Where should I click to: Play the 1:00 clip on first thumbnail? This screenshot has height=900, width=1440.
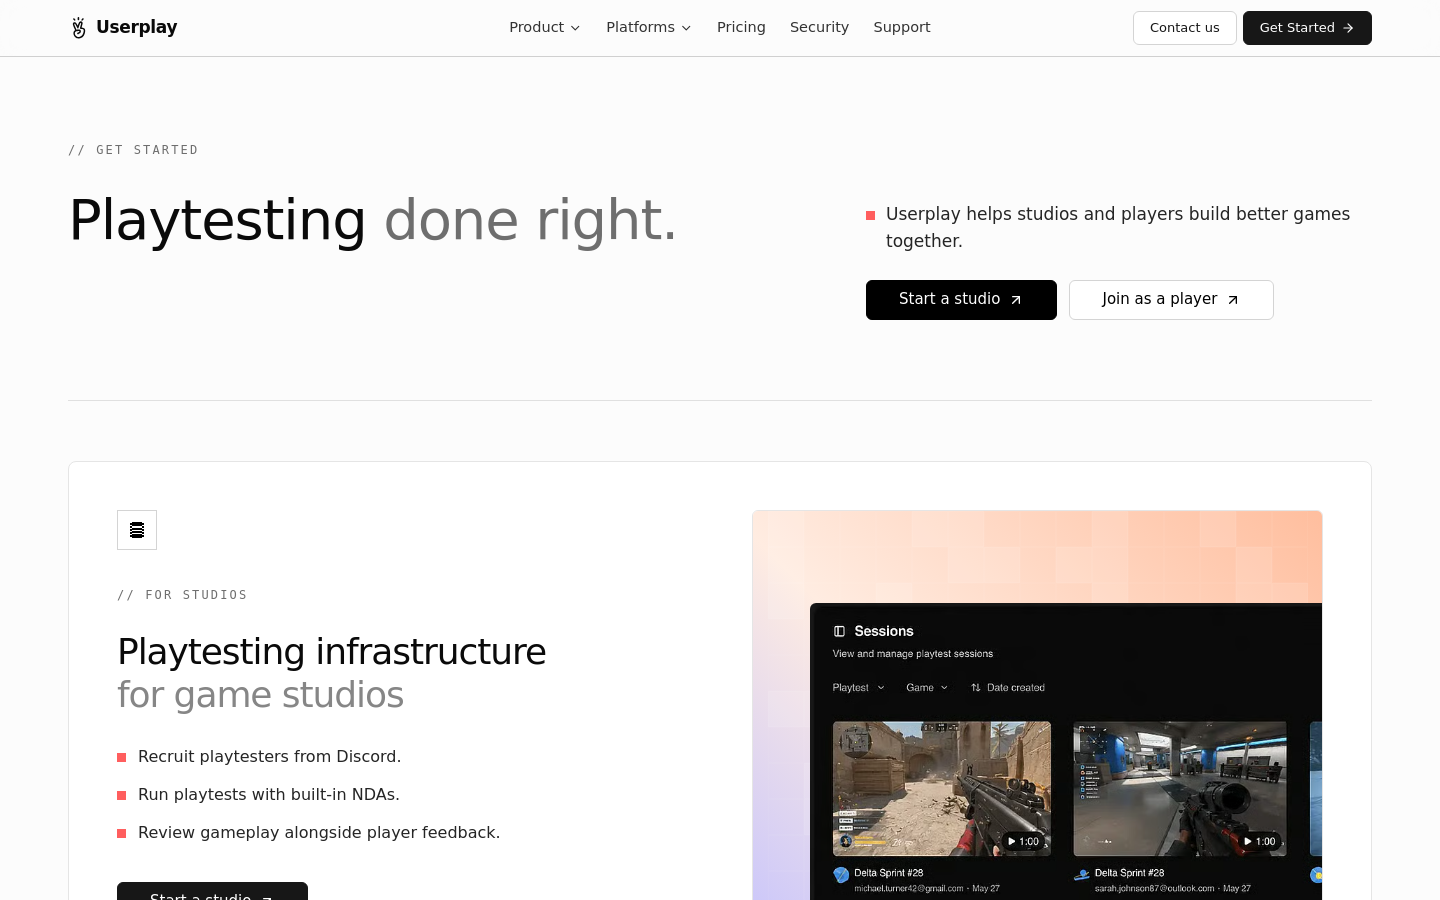pos(1023,841)
